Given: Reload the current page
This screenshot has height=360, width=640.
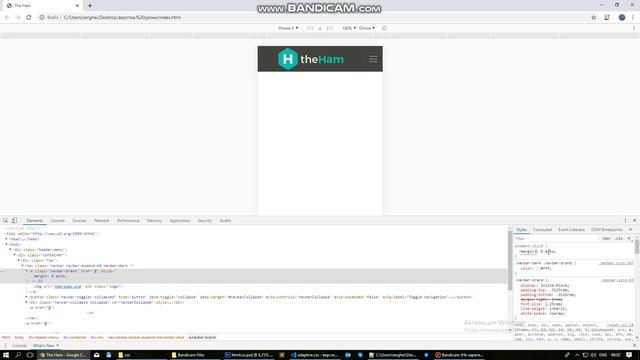Looking at the screenshot, I should pyautogui.click(x=29, y=17).
